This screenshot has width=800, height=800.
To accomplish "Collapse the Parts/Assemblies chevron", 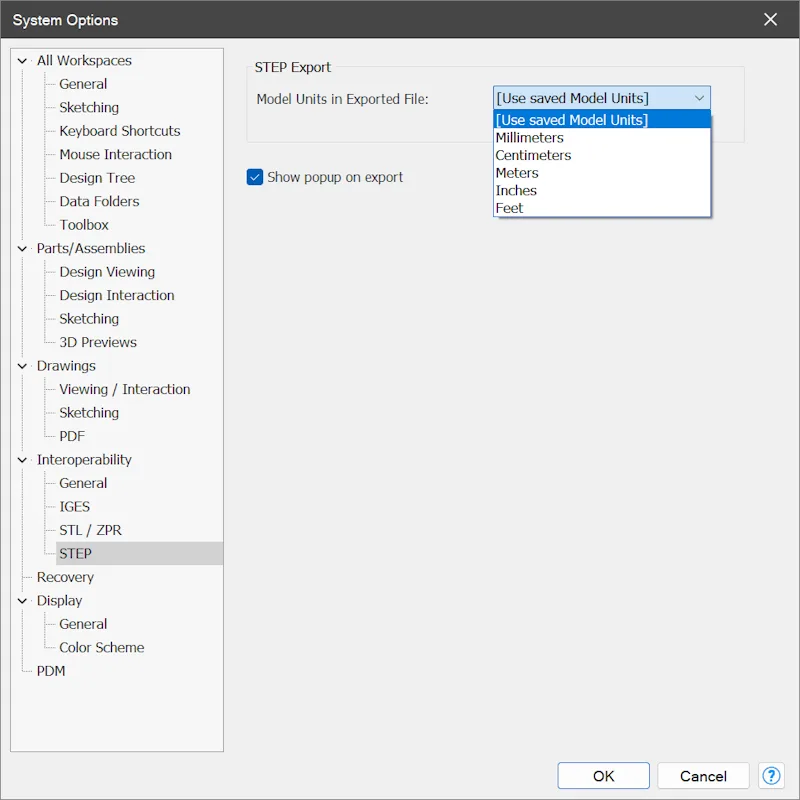I will pyautogui.click(x=22, y=248).
